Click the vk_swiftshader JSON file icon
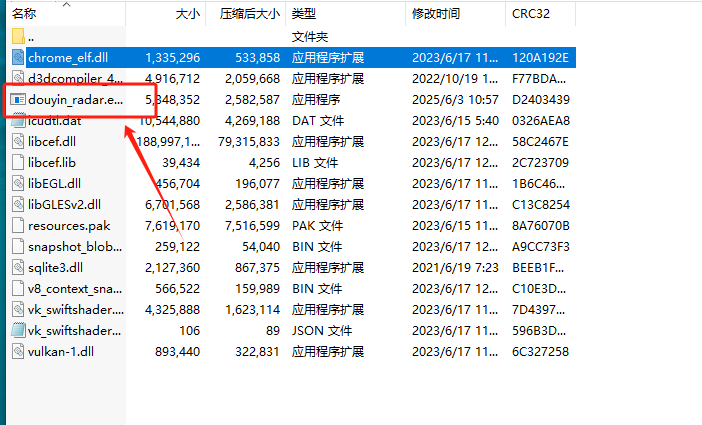 point(18,331)
